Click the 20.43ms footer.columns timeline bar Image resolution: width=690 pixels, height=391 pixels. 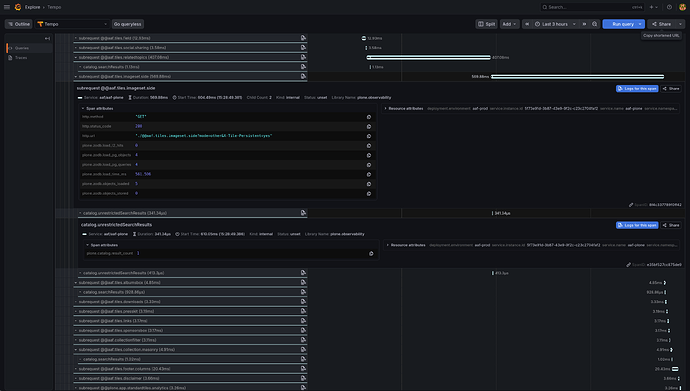click(675, 369)
